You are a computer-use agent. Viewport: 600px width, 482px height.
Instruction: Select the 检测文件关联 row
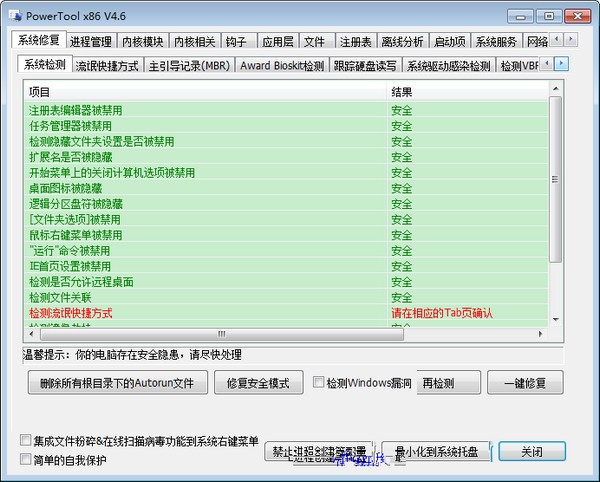tap(286, 297)
